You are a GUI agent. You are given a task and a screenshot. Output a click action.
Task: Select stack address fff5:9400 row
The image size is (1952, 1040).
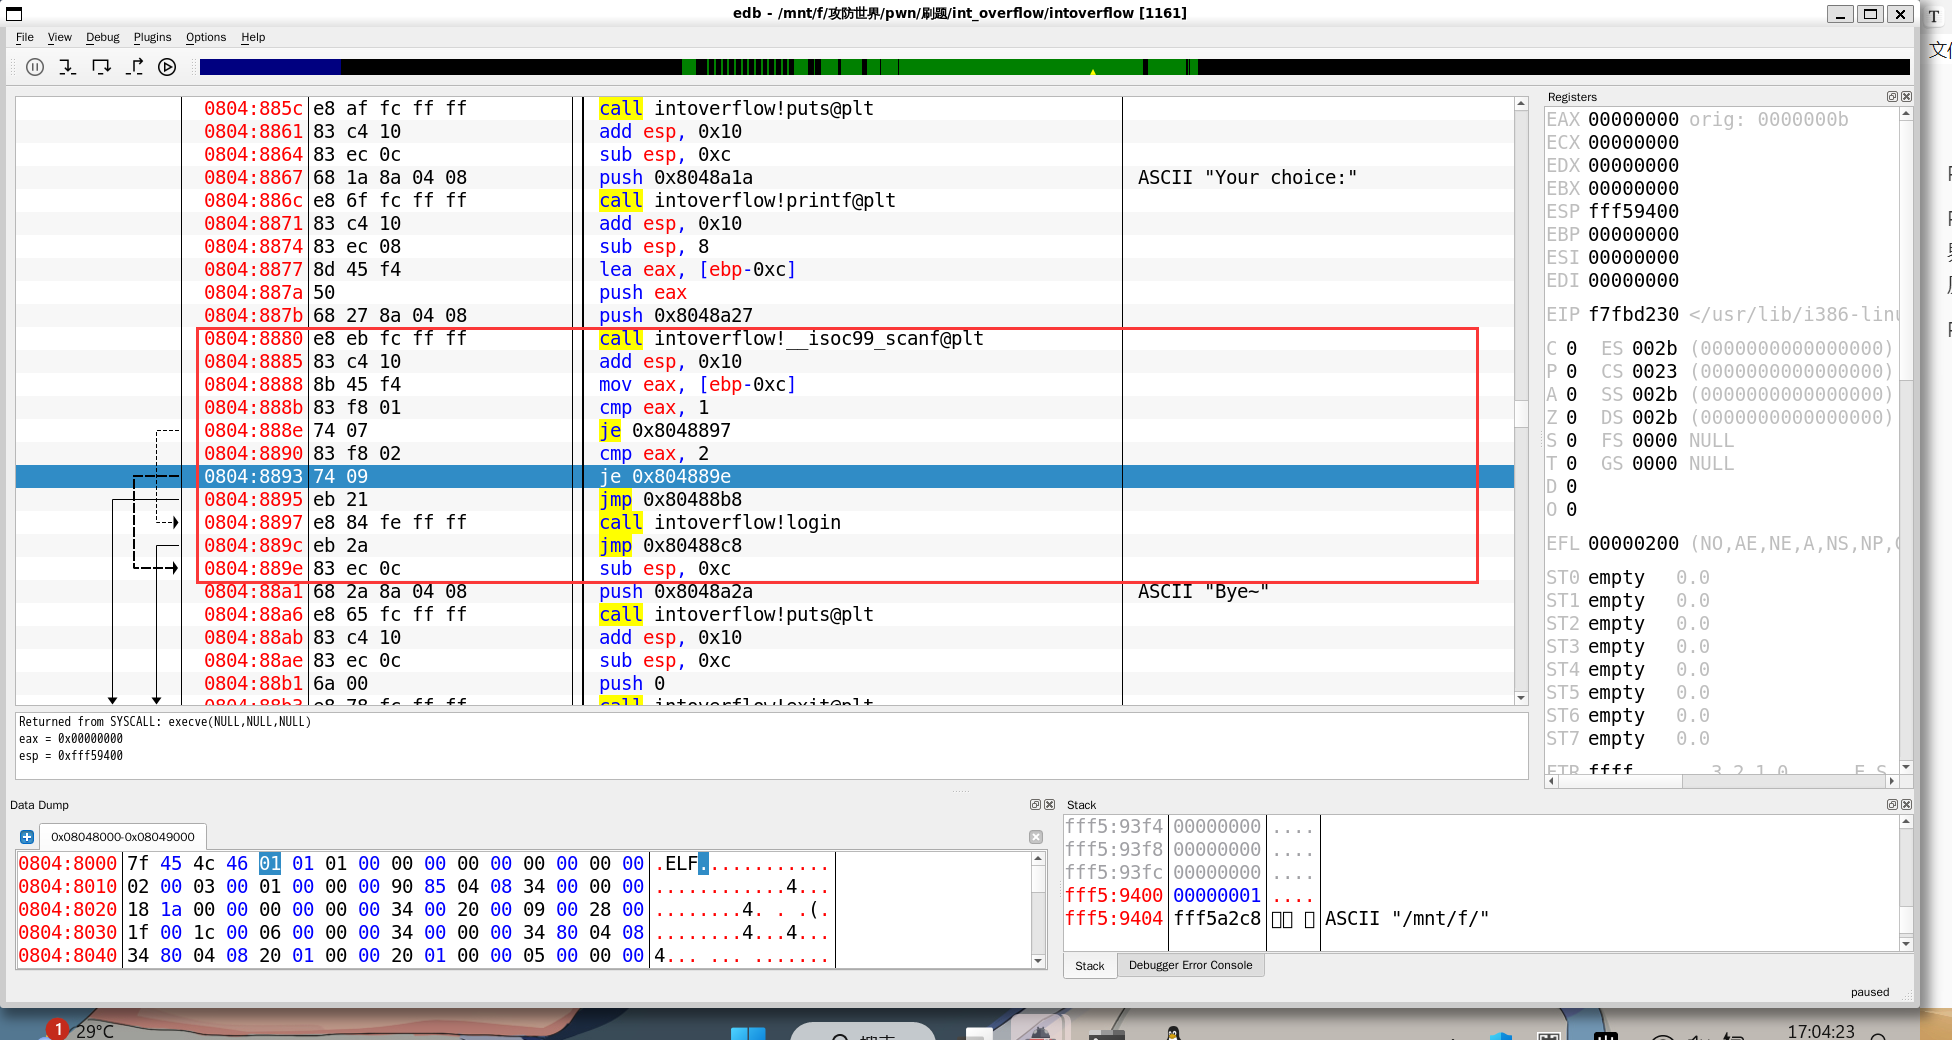[1482, 895]
